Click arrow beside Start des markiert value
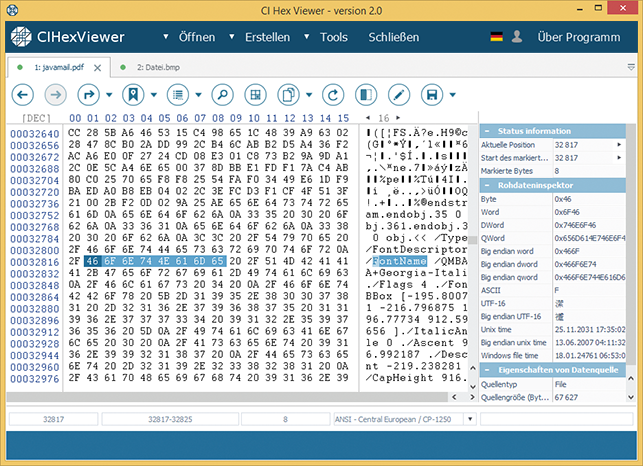Image resolution: width=643 pixels, height=466 pixels. (x=619, y=158)
